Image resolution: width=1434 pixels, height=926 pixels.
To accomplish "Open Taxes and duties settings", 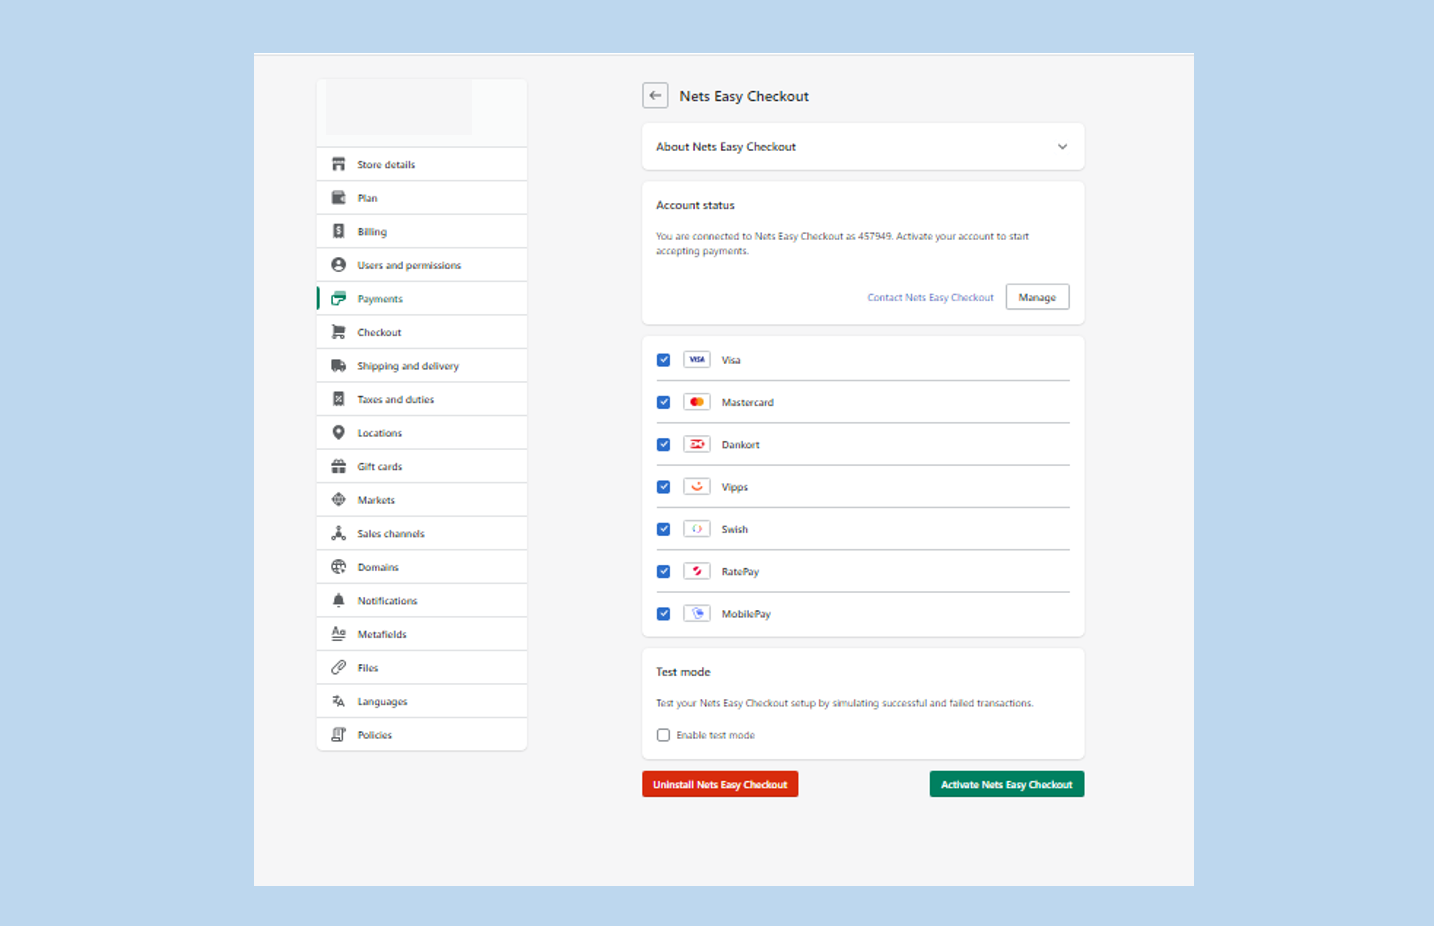I will click(x=422, y=399).
